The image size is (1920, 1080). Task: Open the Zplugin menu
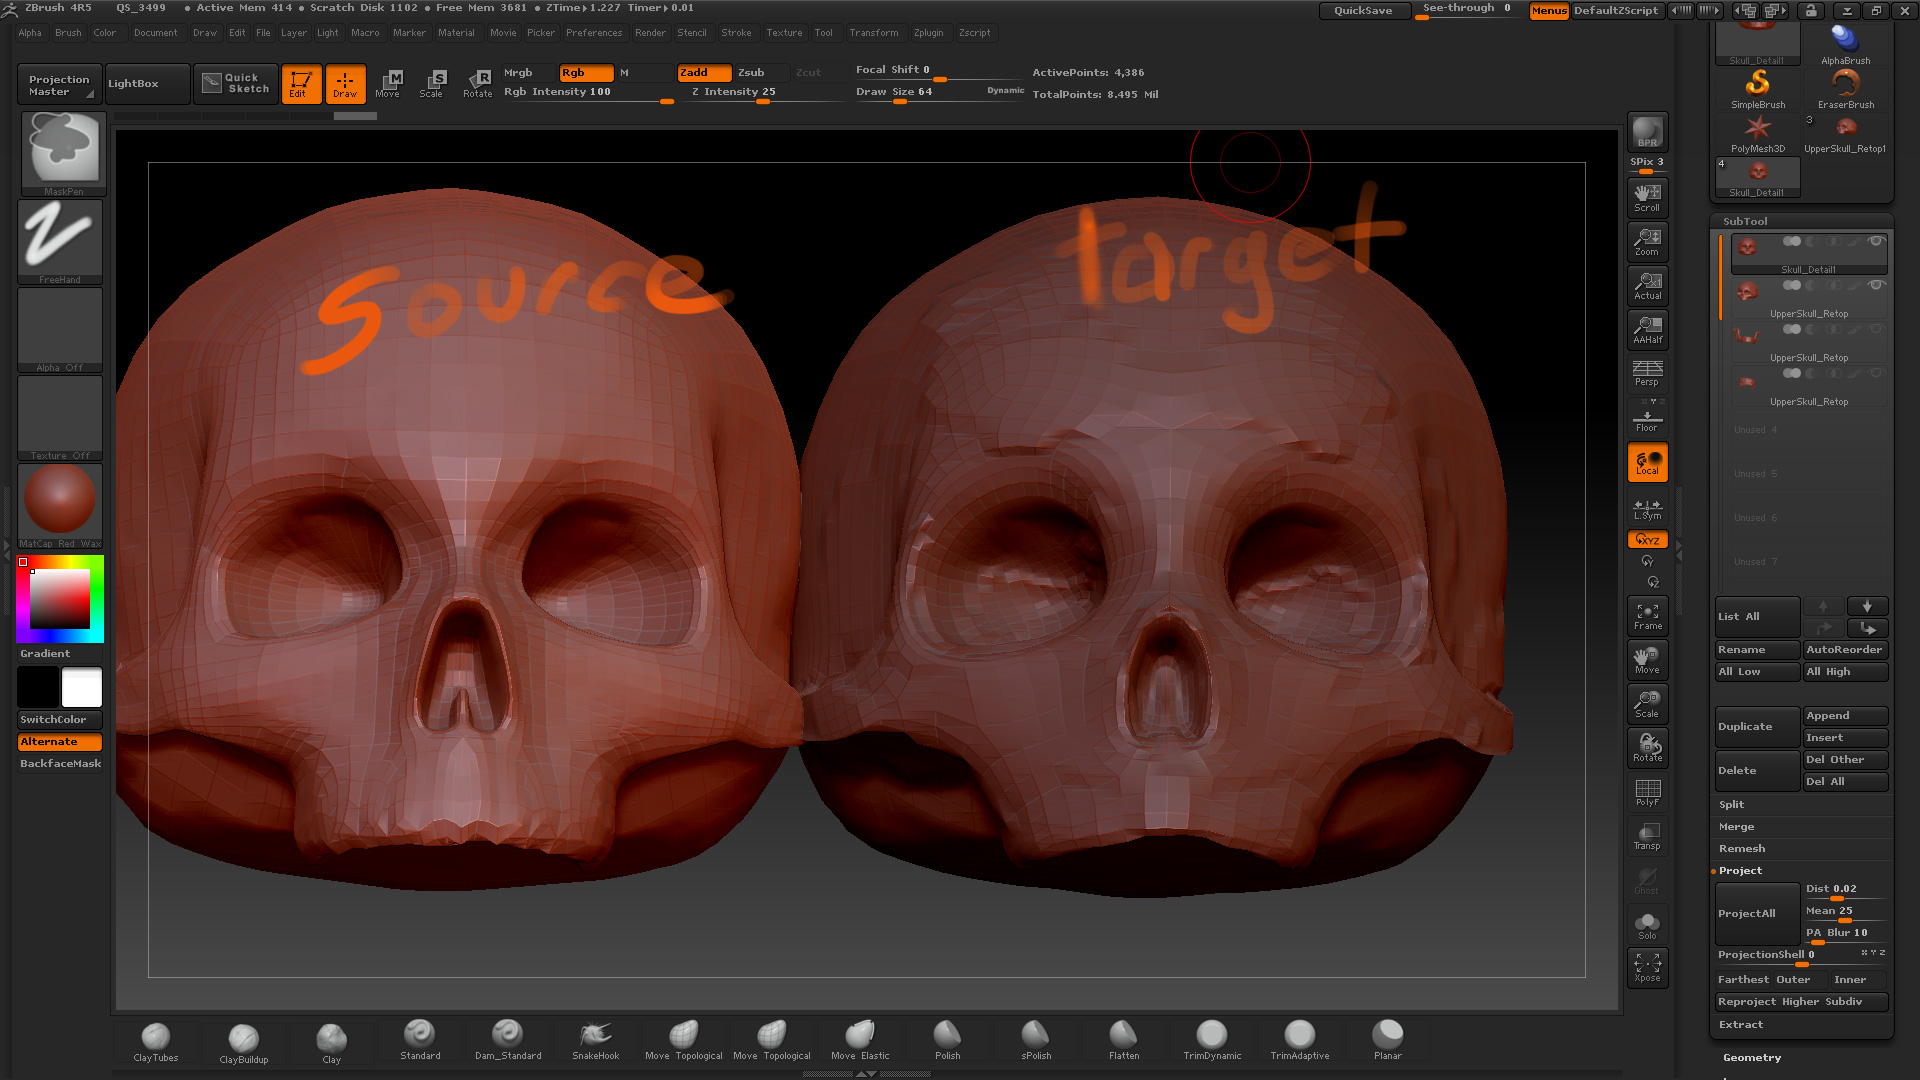pos(928,33)
